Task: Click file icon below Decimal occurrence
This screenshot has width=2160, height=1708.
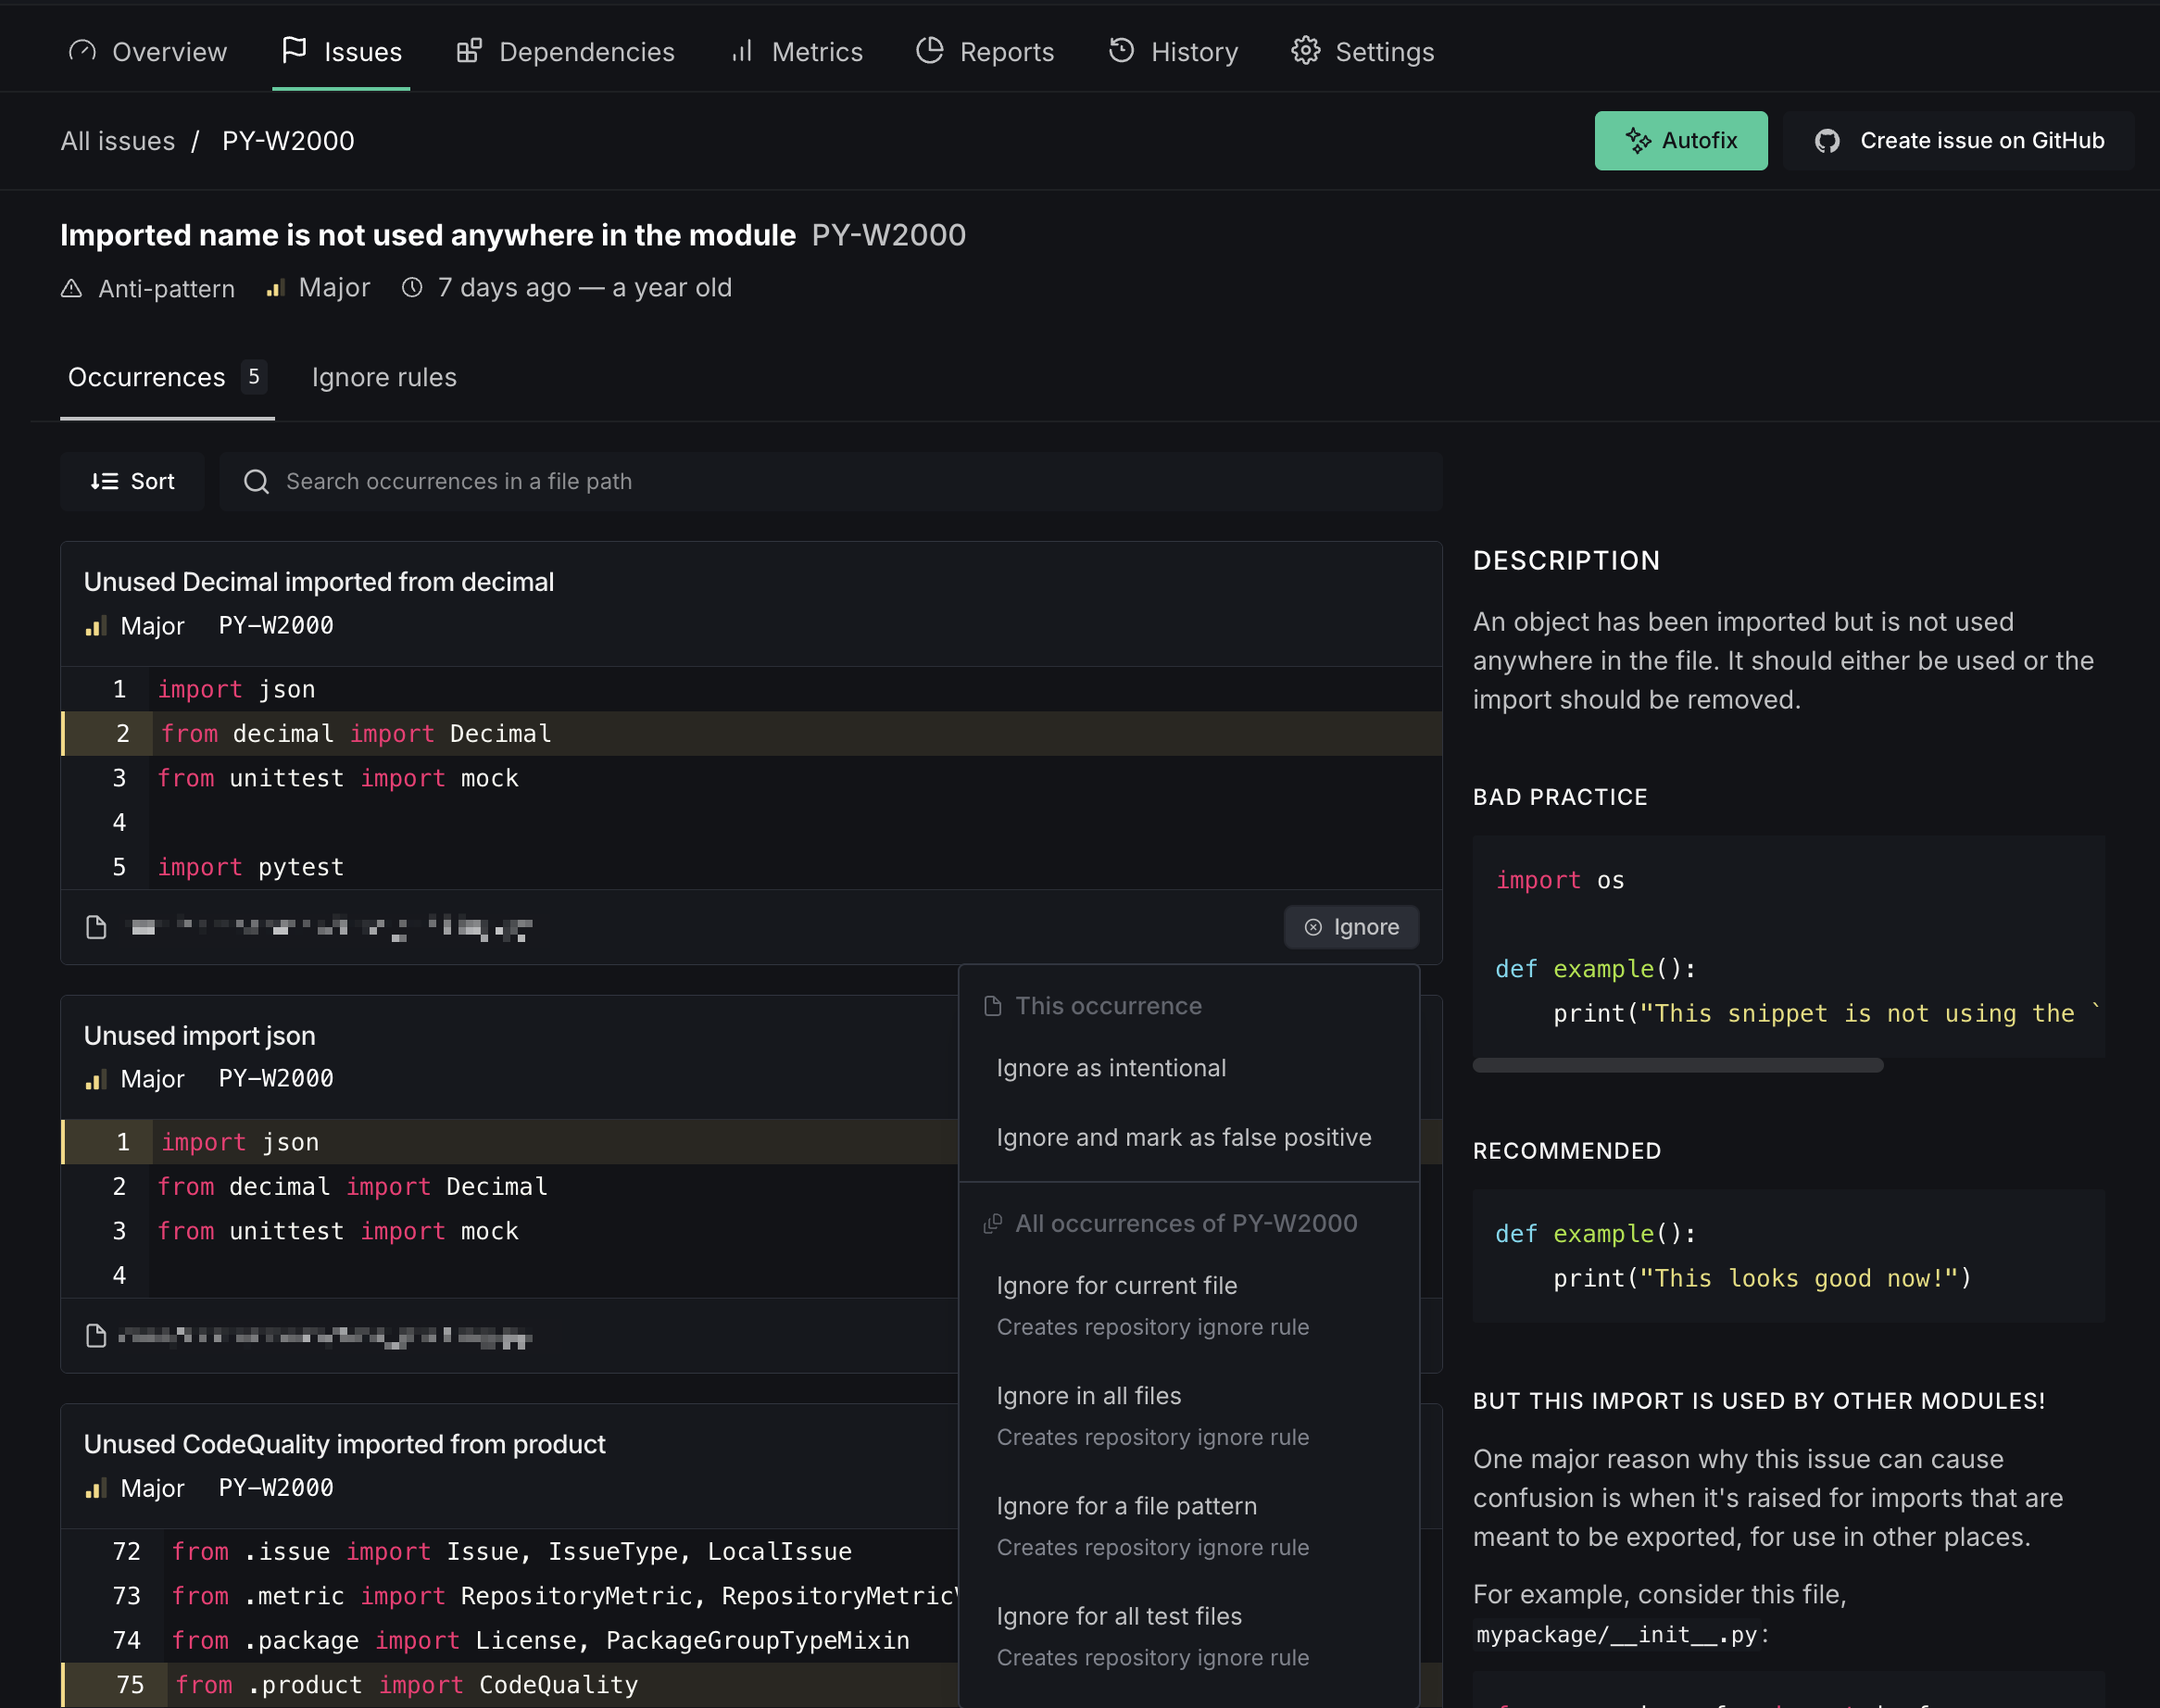Action: tap(96, 927)
